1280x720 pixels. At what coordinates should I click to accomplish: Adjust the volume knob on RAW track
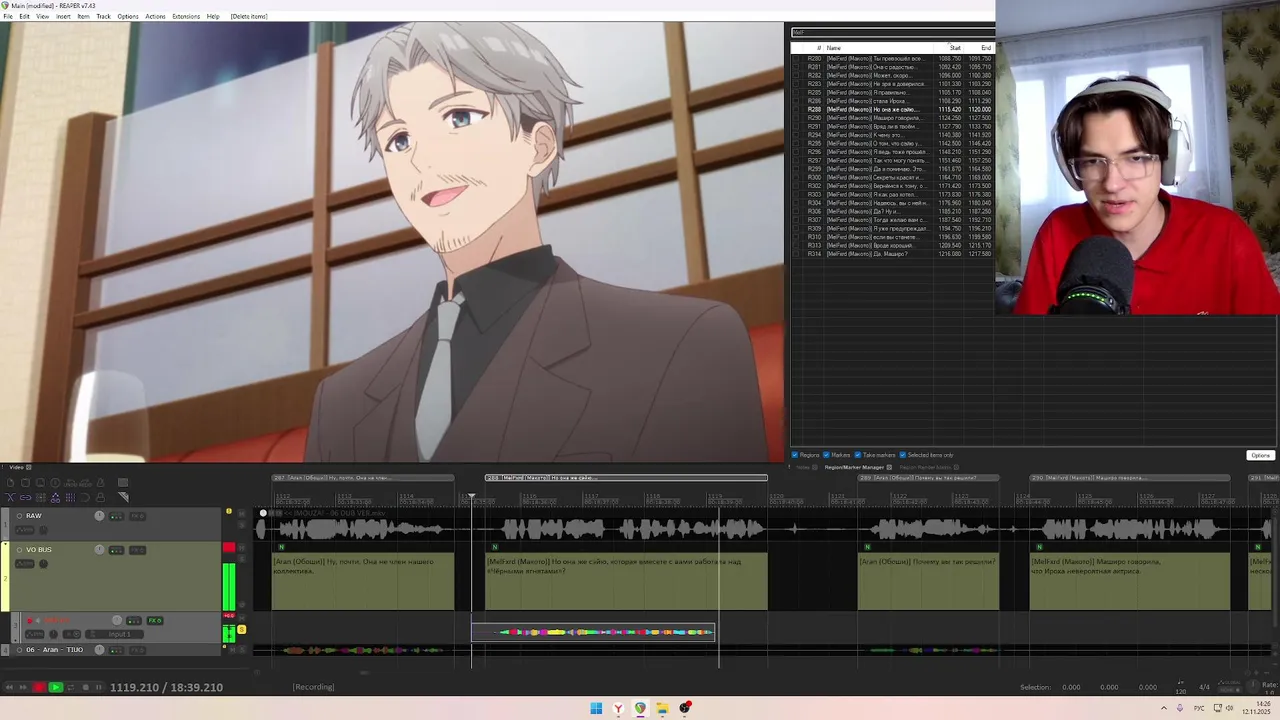(99, 516)
